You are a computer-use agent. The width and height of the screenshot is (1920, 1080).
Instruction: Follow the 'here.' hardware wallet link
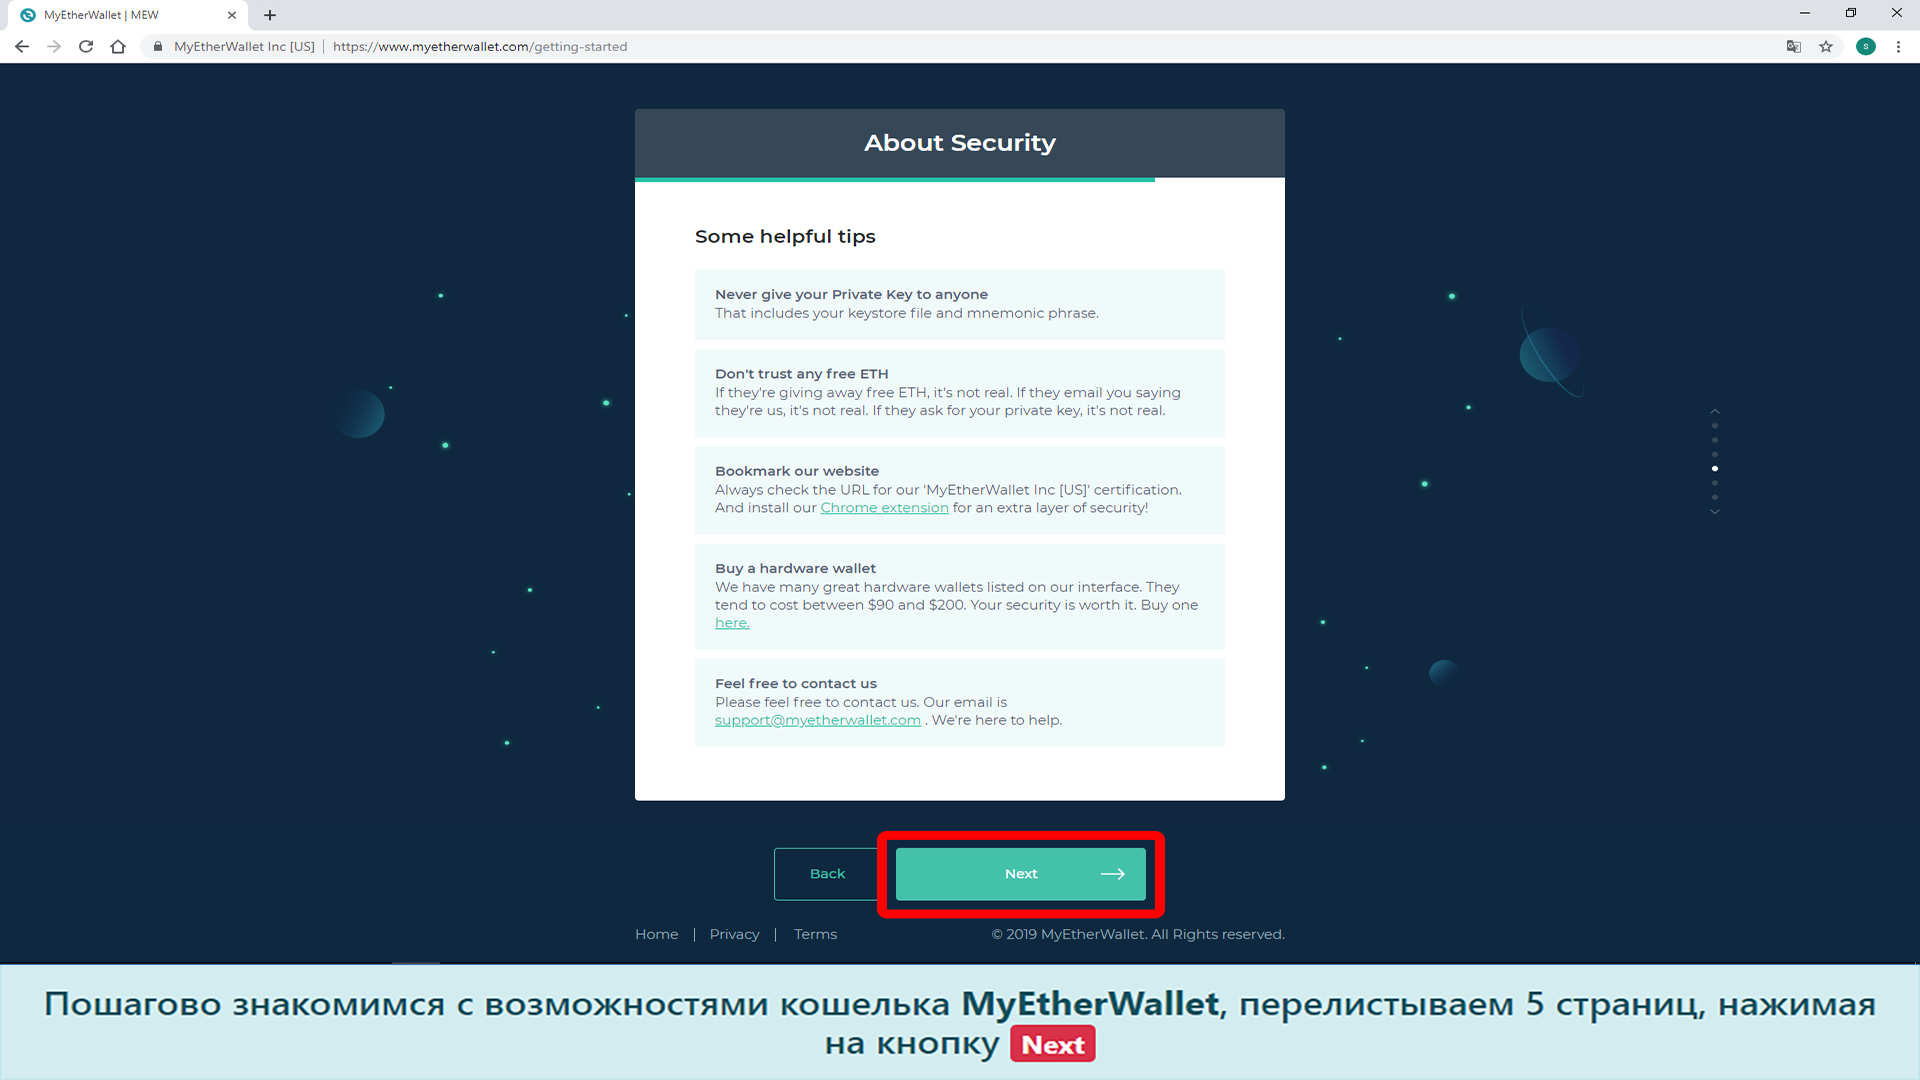pos(732,623)
